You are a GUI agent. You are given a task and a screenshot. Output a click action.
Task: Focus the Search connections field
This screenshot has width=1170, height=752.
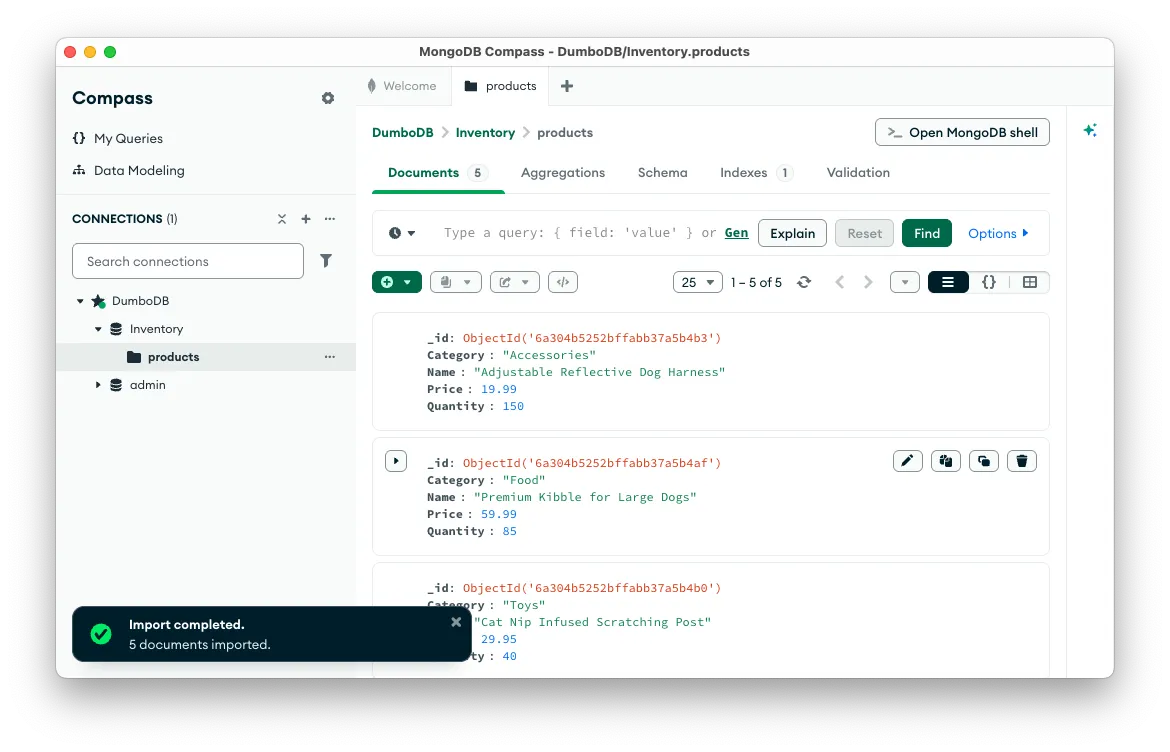(x=188, y=262)
